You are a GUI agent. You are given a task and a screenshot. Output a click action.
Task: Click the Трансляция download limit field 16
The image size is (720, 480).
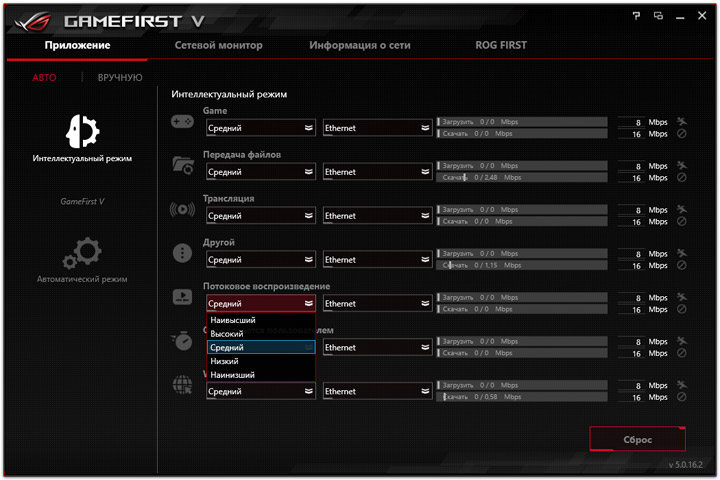point(631,221)
